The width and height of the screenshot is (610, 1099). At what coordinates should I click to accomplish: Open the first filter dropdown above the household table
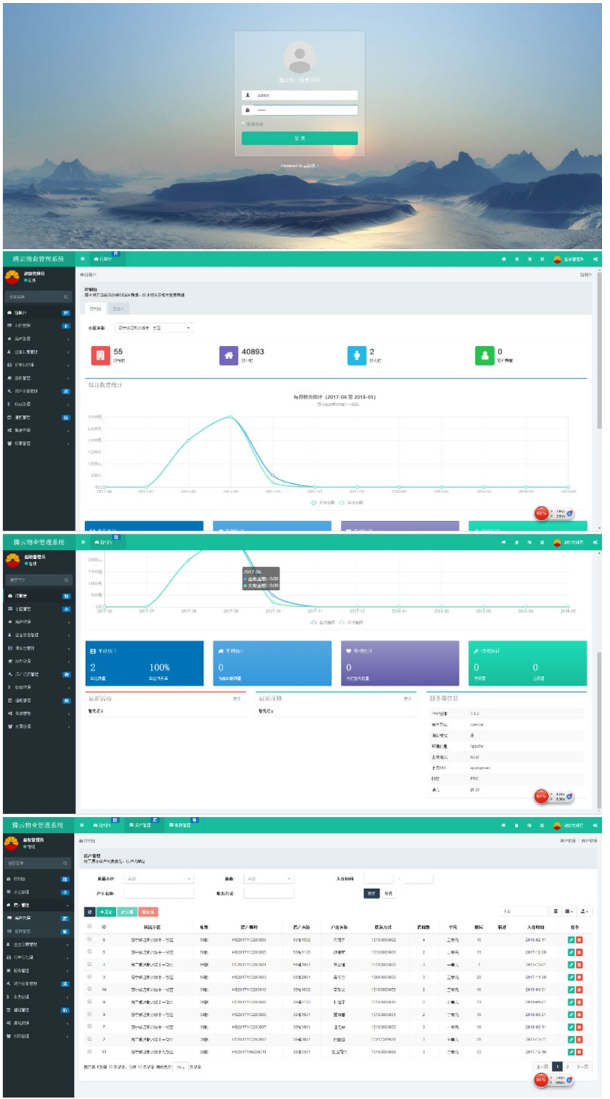(x=159, y=878)
